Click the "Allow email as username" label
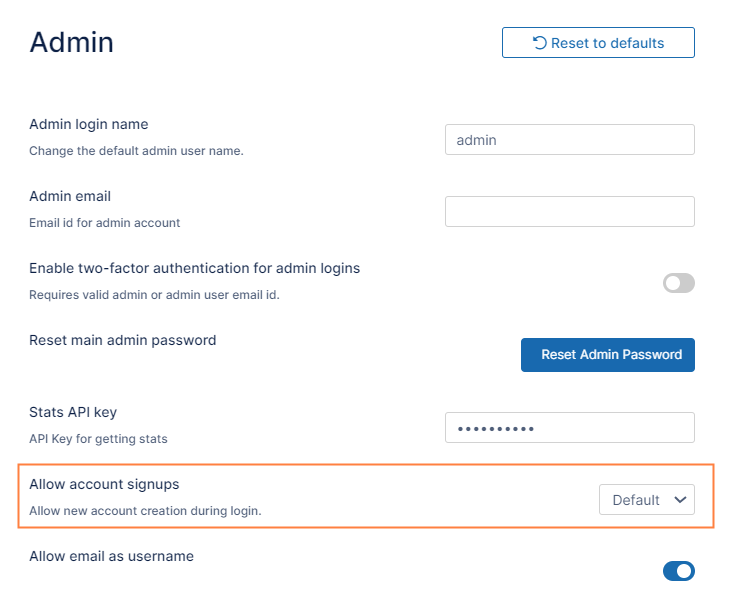 click(x=111, y=557)
